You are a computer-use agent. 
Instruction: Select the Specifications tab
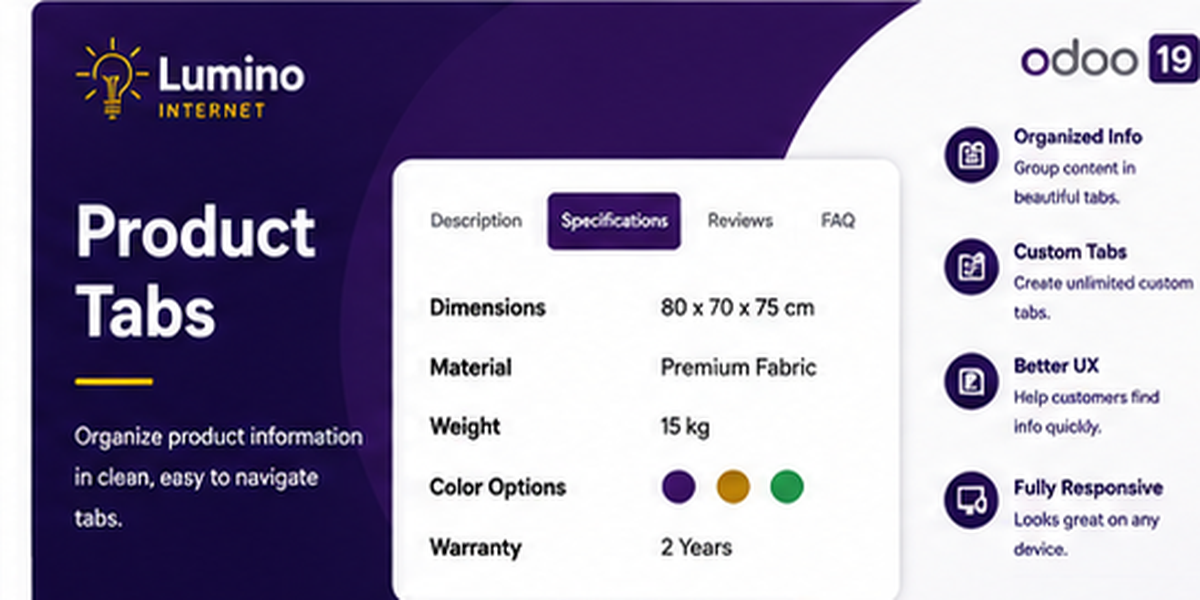click(614, 221)
